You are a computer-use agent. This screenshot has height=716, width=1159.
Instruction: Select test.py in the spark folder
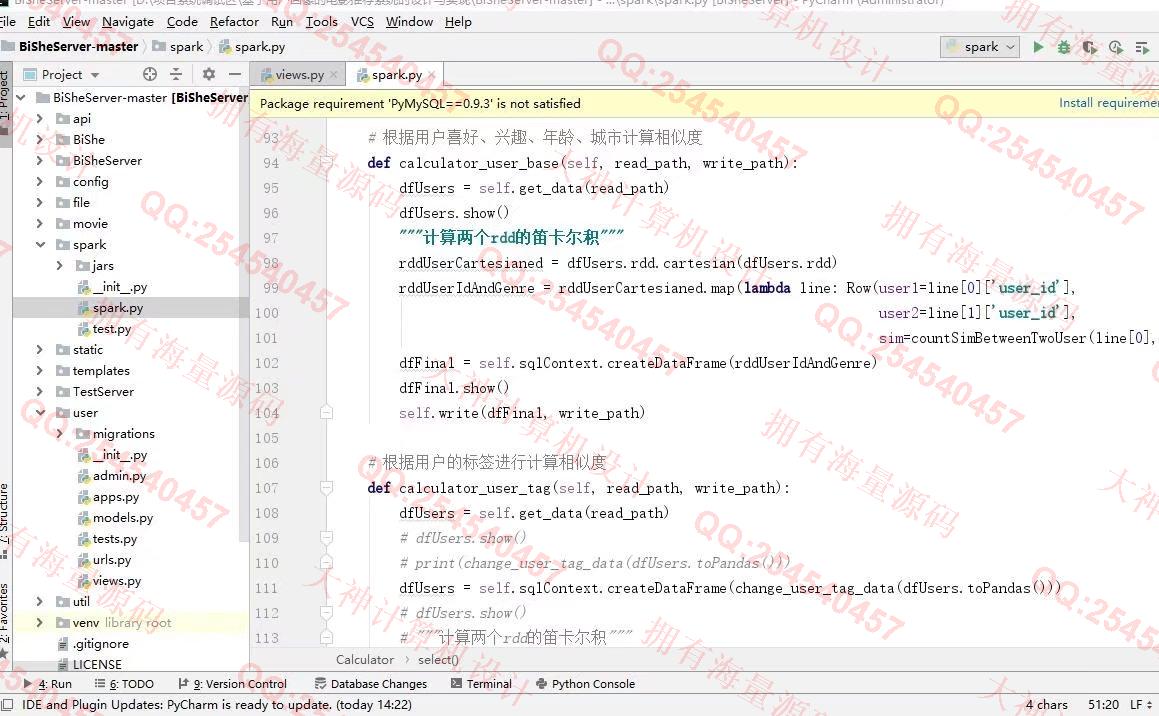pos(112,328)
